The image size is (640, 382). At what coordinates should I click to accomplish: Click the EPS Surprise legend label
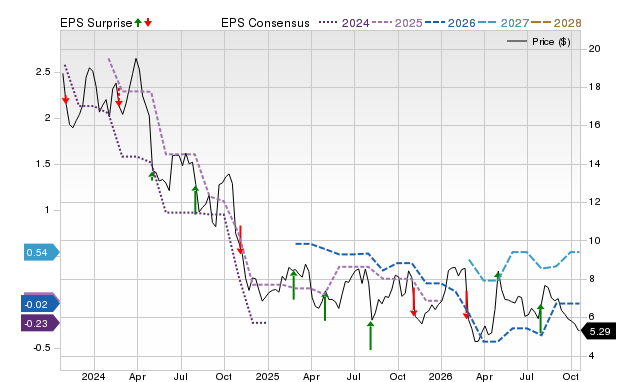pyautogui.click(x=96, y=23)
